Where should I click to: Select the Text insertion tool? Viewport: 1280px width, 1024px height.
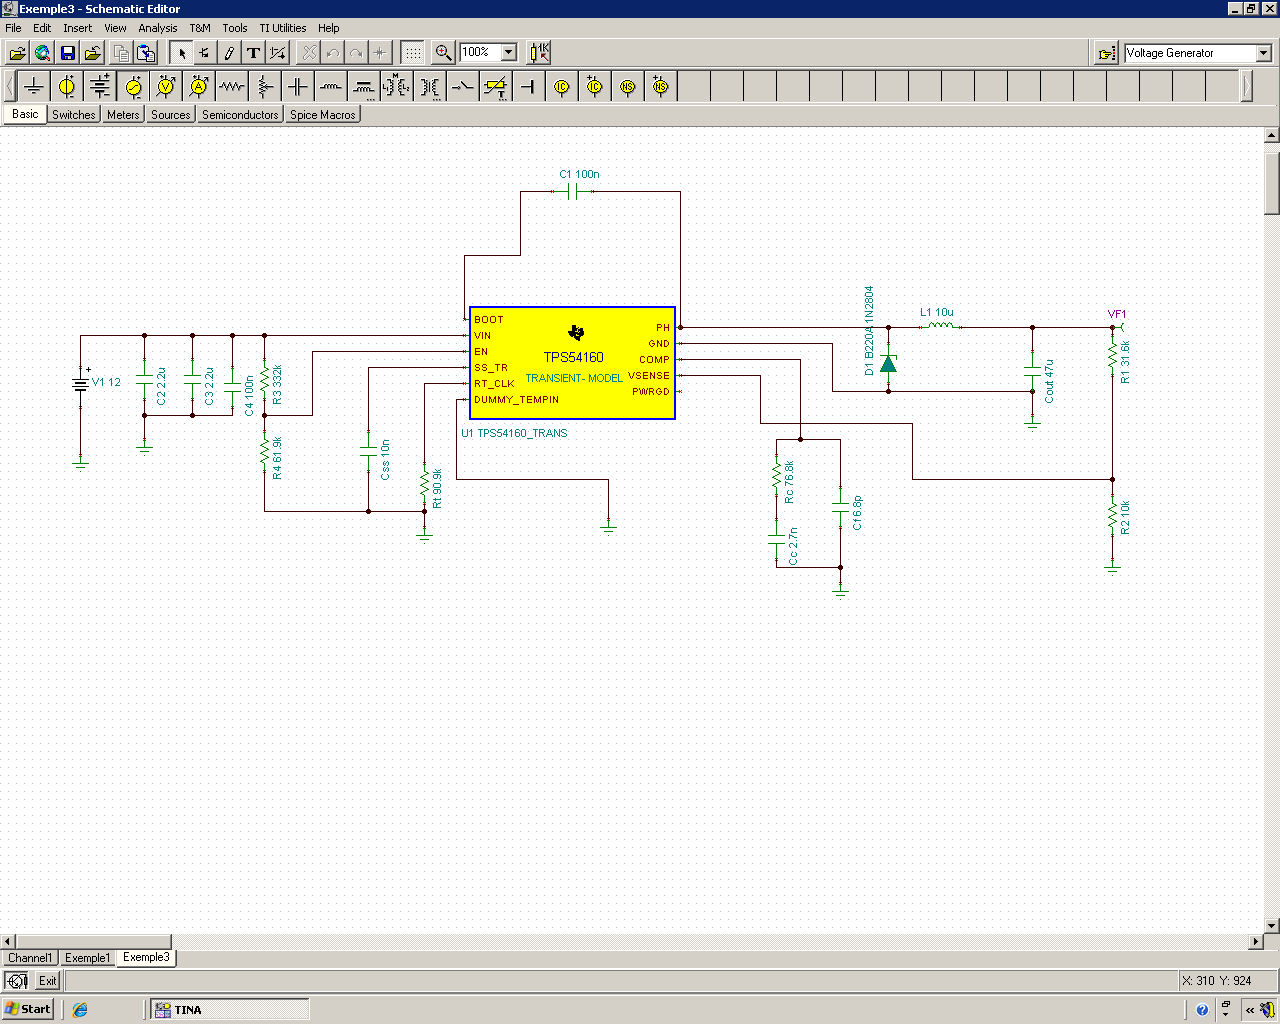pyautogui.click(x=253, y=52)
